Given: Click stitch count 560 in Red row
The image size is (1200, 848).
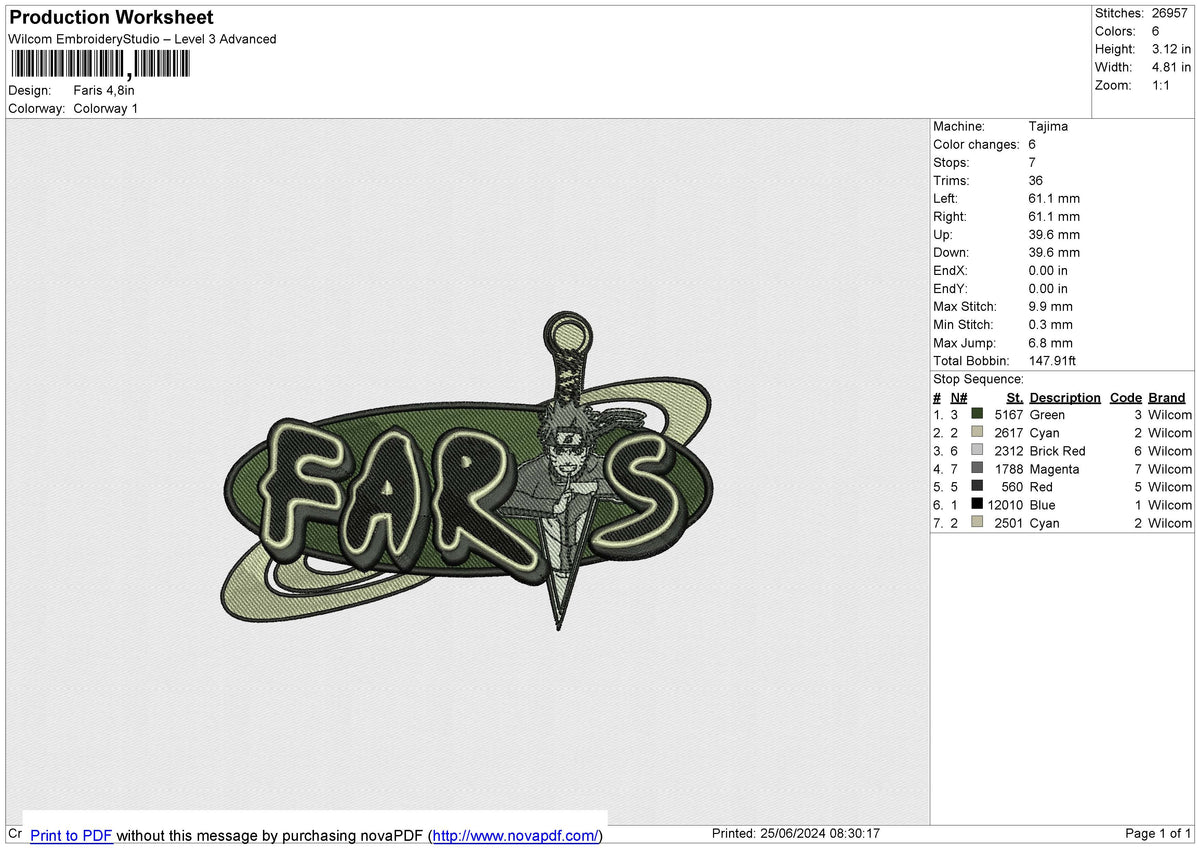Looking at the screenshot, I should point(1013,487).
